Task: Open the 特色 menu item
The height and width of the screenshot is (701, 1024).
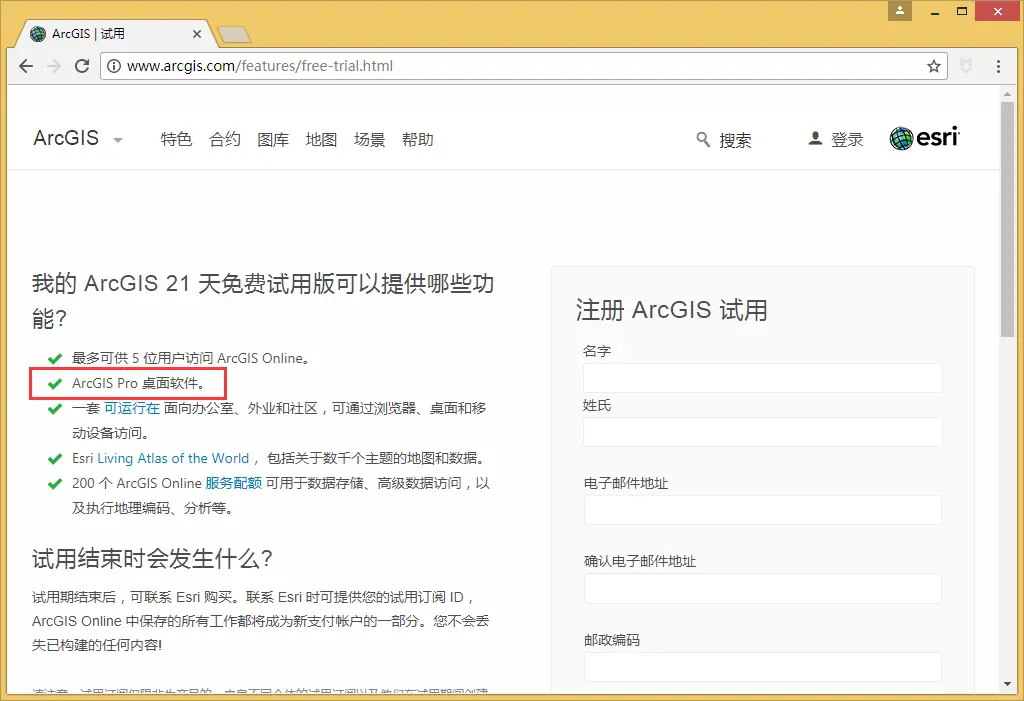Action: pos(176,139)
